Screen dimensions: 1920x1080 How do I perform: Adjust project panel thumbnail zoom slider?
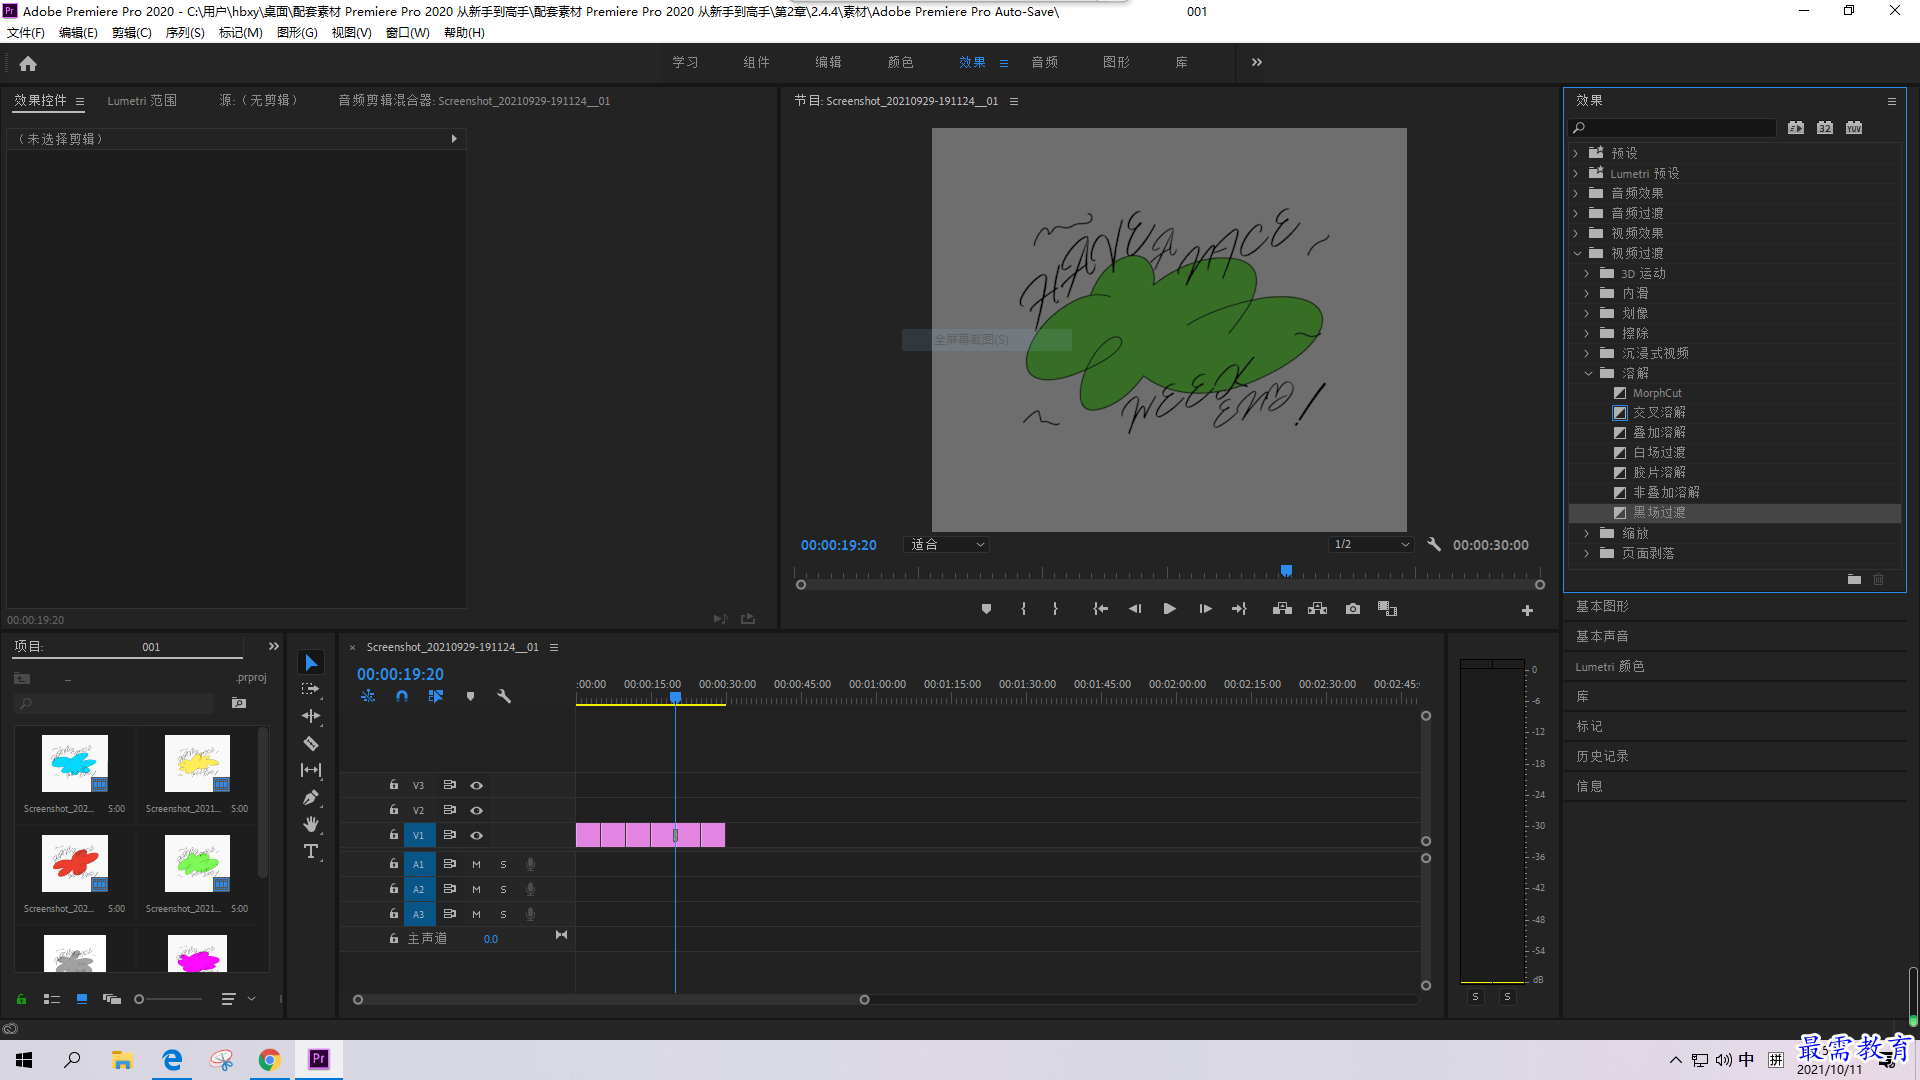tap(140, 999)
